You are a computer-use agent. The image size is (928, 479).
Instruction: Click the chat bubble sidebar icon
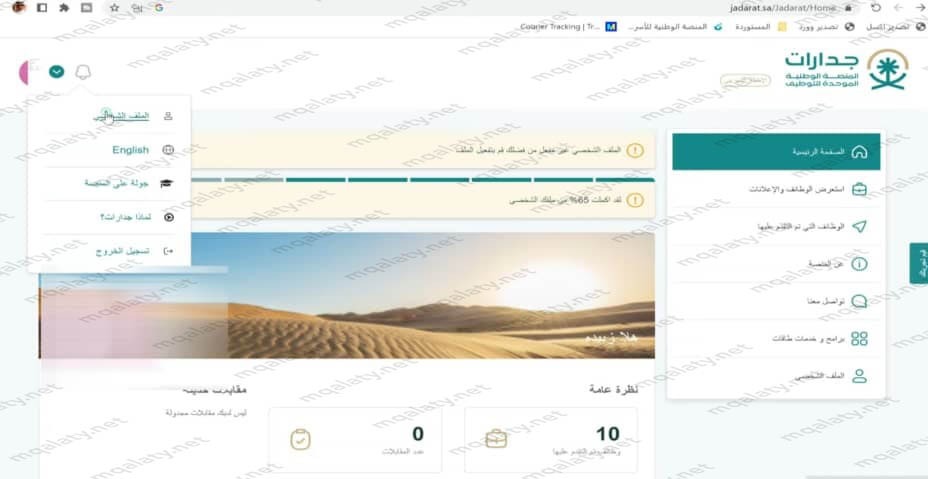click(x=859, y=301)
